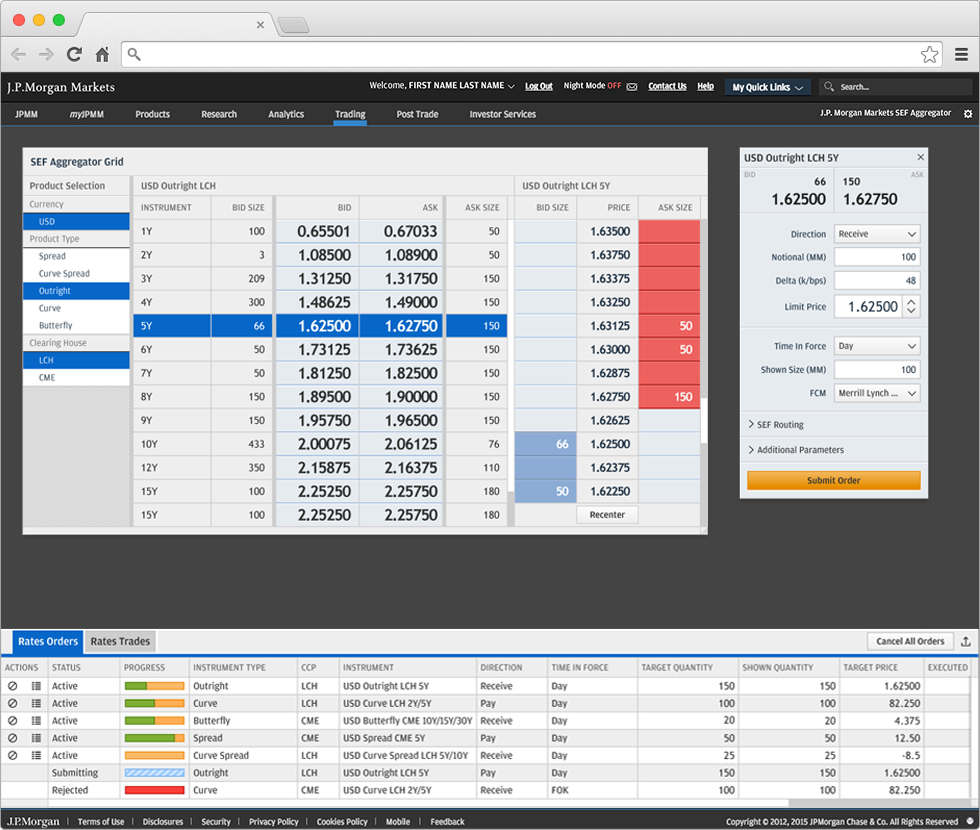Image resolution: width=980 pixels, height=830 pixels.
Task: Open browser hamburger menu
Action: click(x=961, y=54)
